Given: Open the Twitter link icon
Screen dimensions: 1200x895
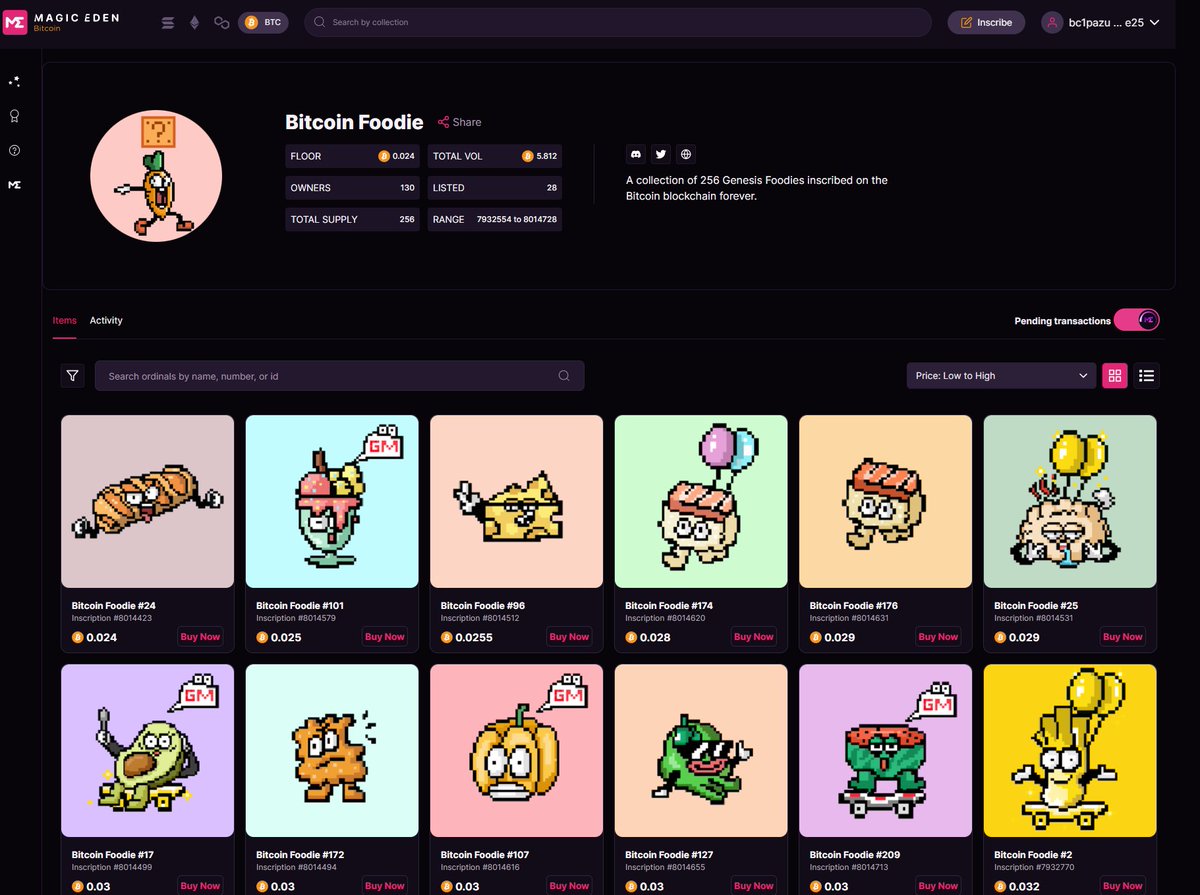Looking at the screenshot, I should [x=660, y=154].
